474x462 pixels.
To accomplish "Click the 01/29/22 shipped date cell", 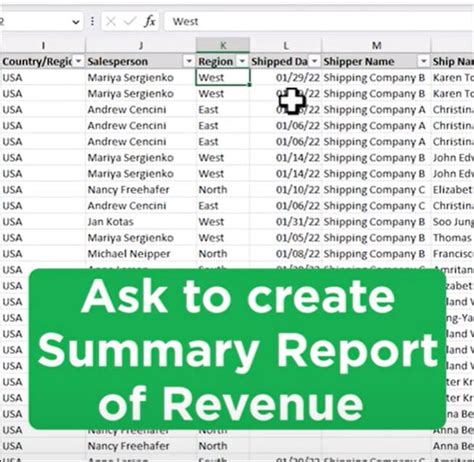I will (286, 78).
